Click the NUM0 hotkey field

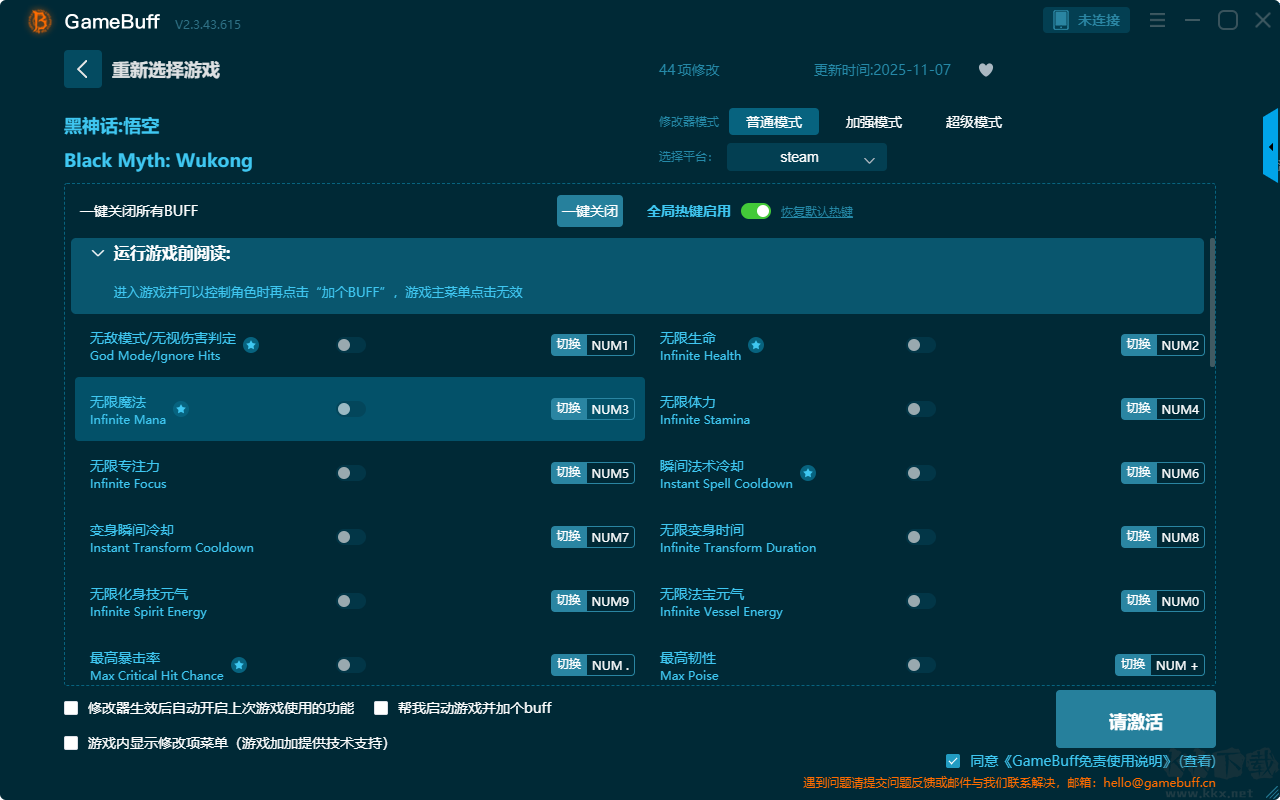1180,601
